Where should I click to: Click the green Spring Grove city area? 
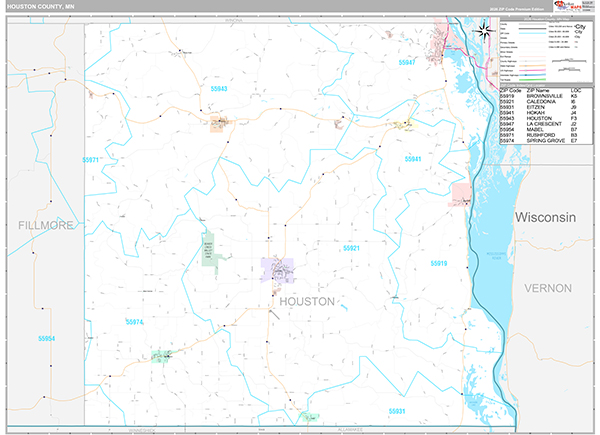coord(160,355)
